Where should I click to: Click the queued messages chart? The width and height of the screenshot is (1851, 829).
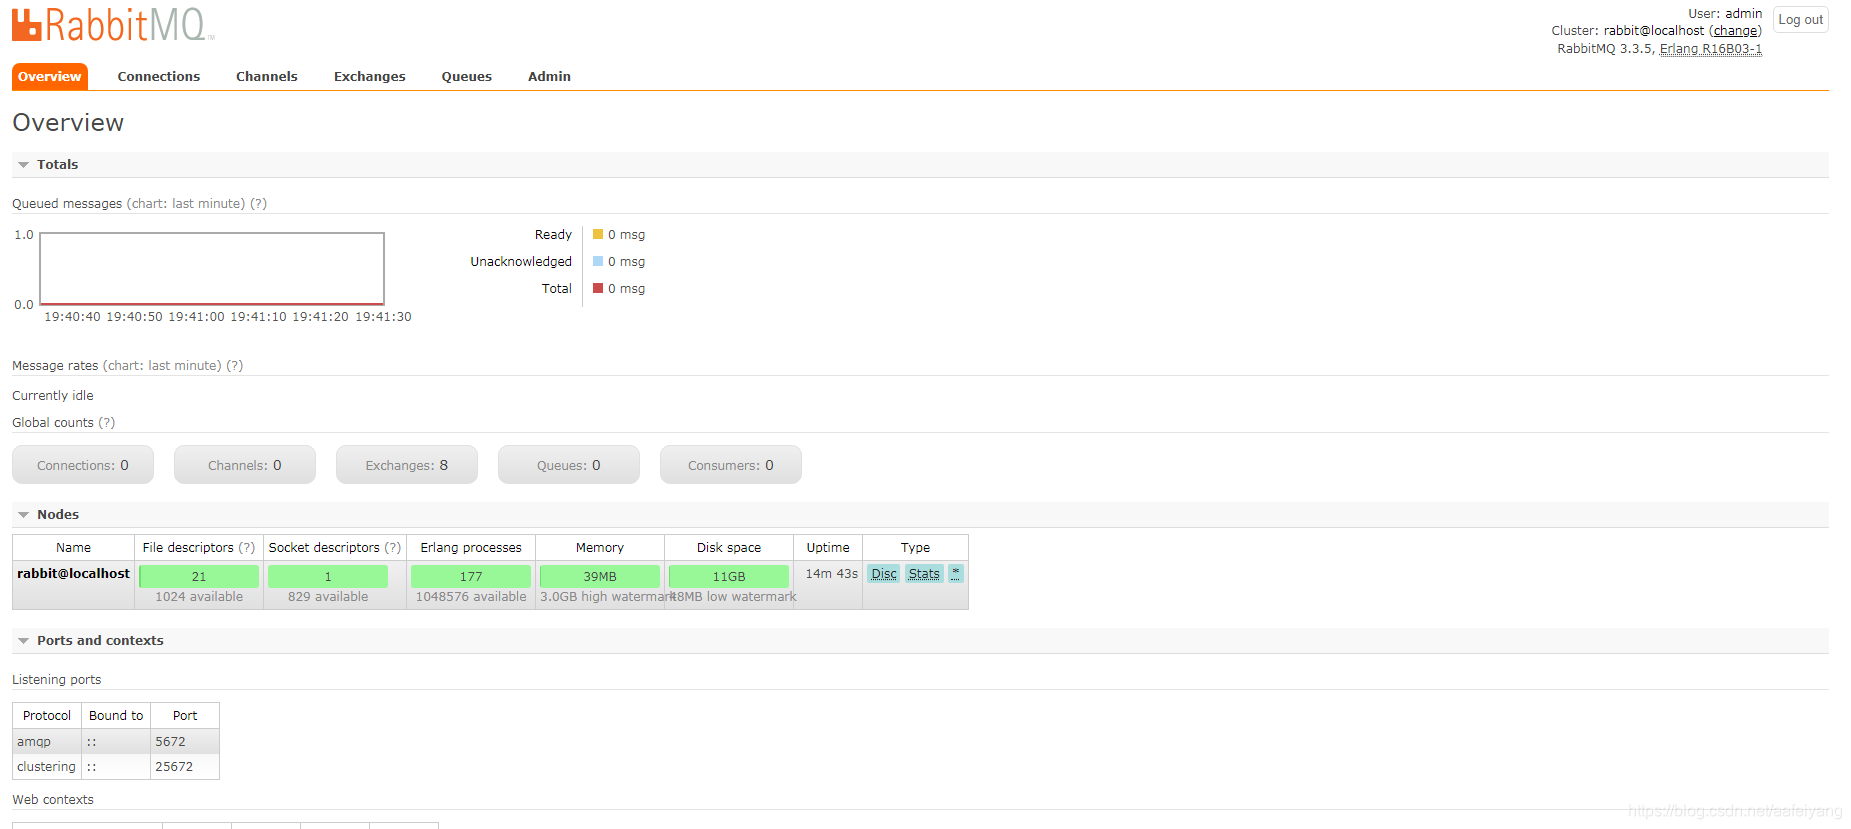click(x=212, y=269)
